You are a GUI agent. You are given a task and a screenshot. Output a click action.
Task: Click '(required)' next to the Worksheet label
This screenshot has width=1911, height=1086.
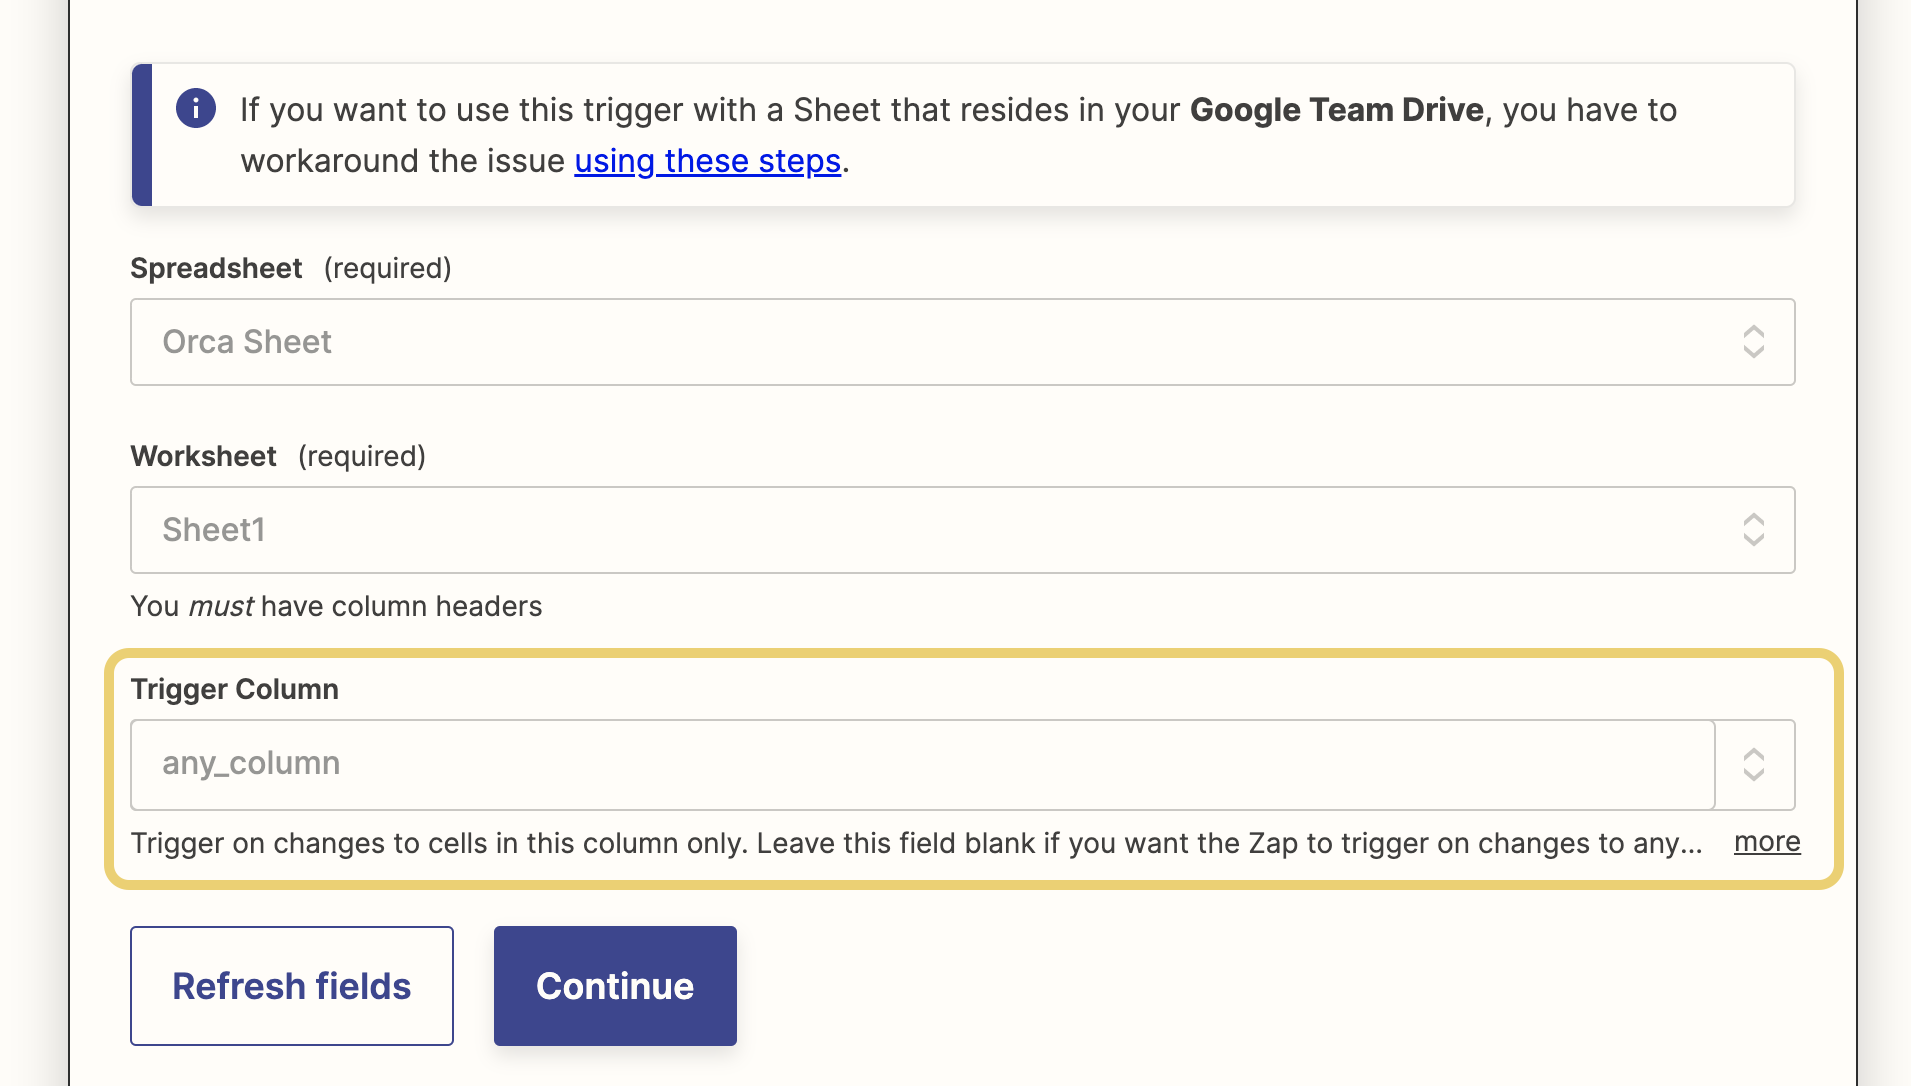pyautogui.click(x=362, y=456)
